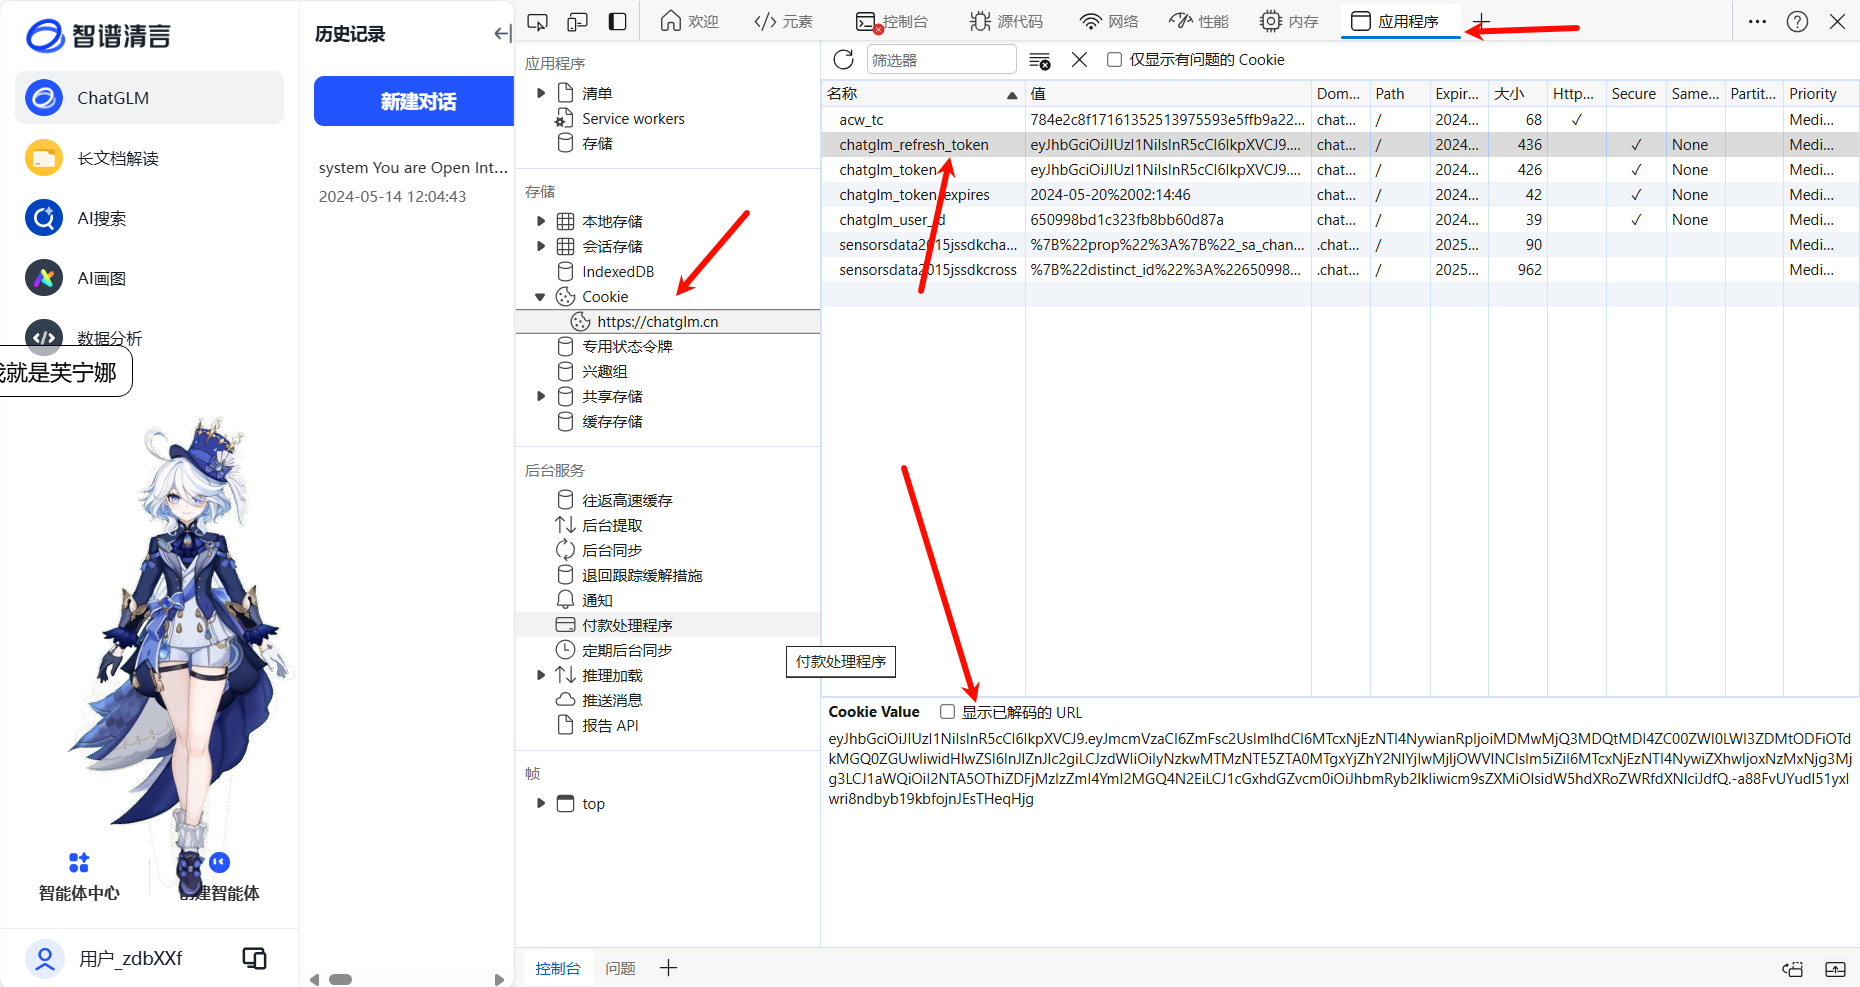Click the user avatar icon
The width and height of the screenshot is (1860, 987).
click(44, 958)
